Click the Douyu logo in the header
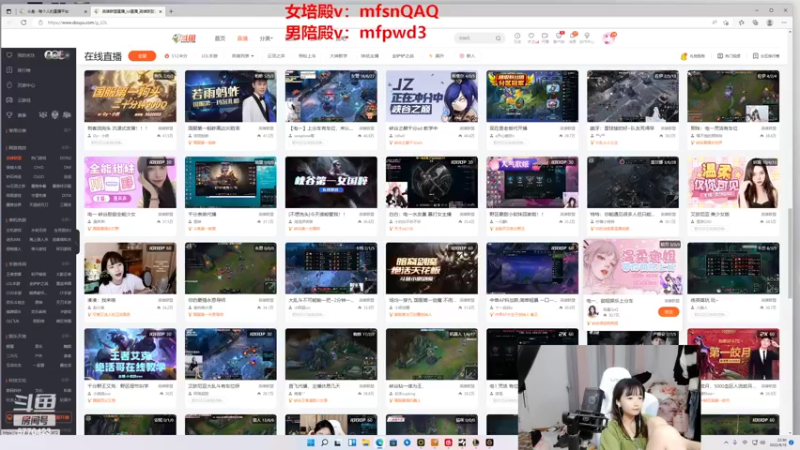The width and height of the screenshot is (800, 450). (184, 38)
